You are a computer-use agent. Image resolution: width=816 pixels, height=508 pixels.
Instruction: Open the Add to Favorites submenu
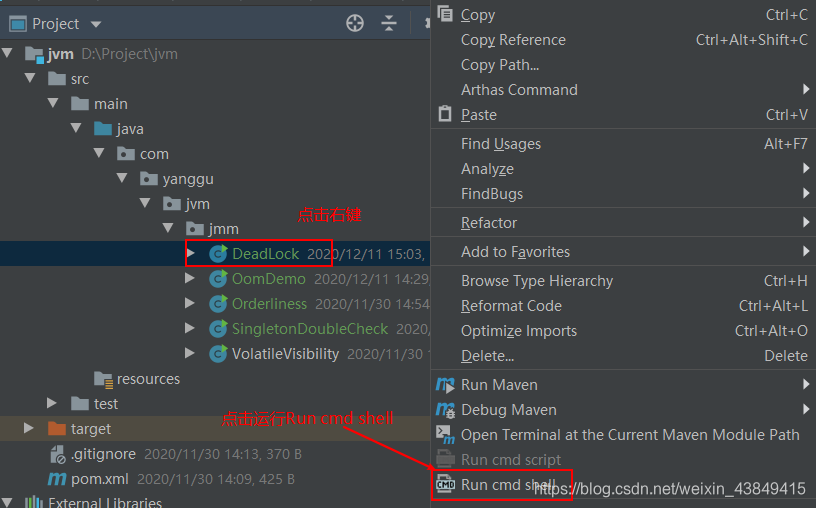pyautogui.click(x=623, y=252)
